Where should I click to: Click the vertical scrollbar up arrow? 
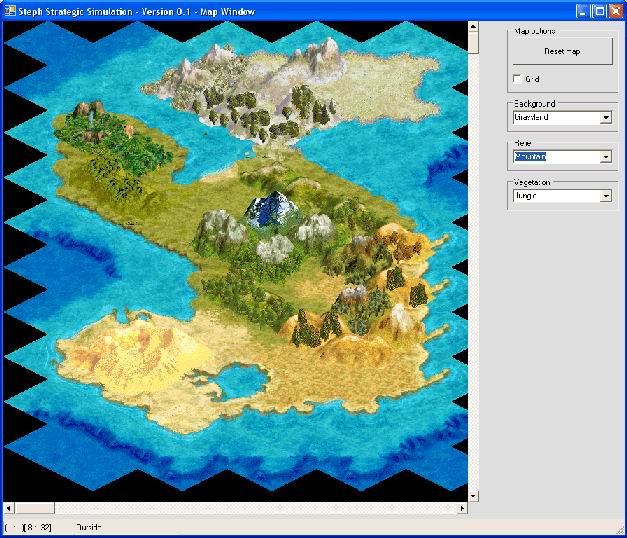point(474,26)
